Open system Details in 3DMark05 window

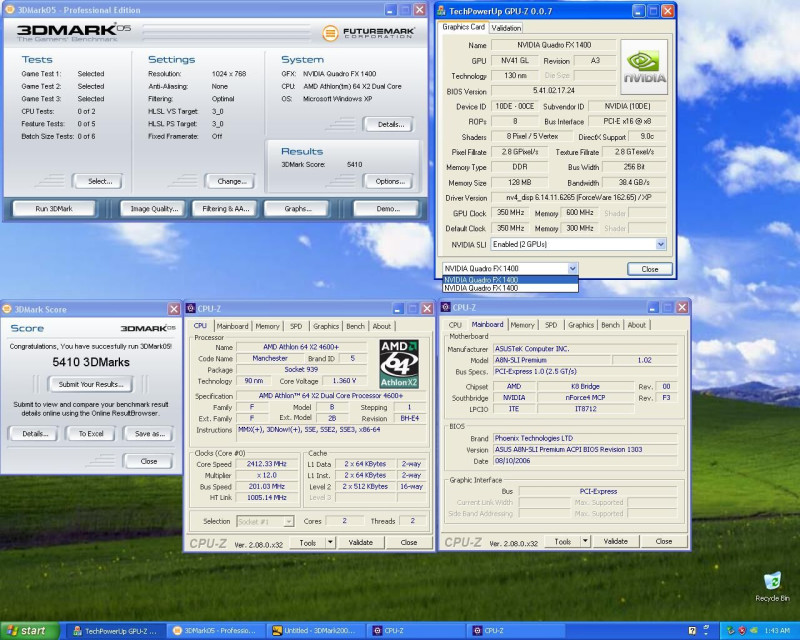[390, 124]
